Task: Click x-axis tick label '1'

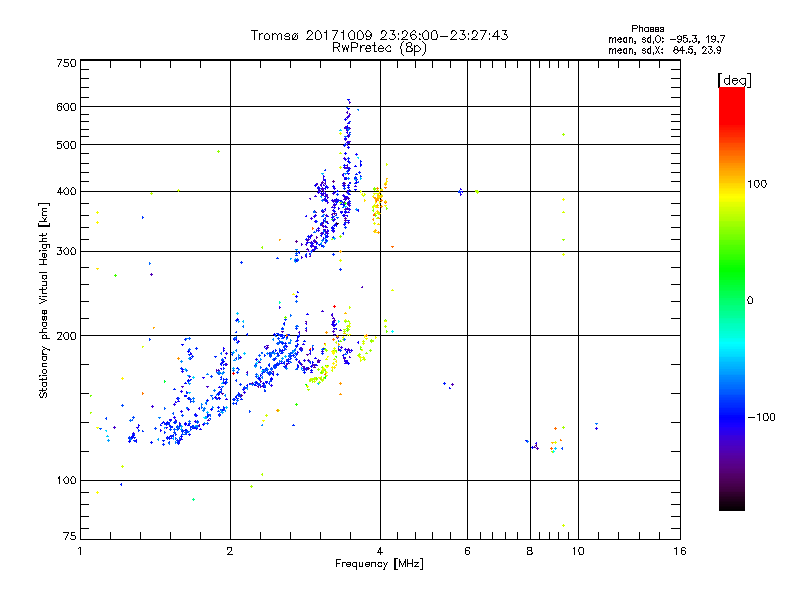Action: click(x=80, y=551)
